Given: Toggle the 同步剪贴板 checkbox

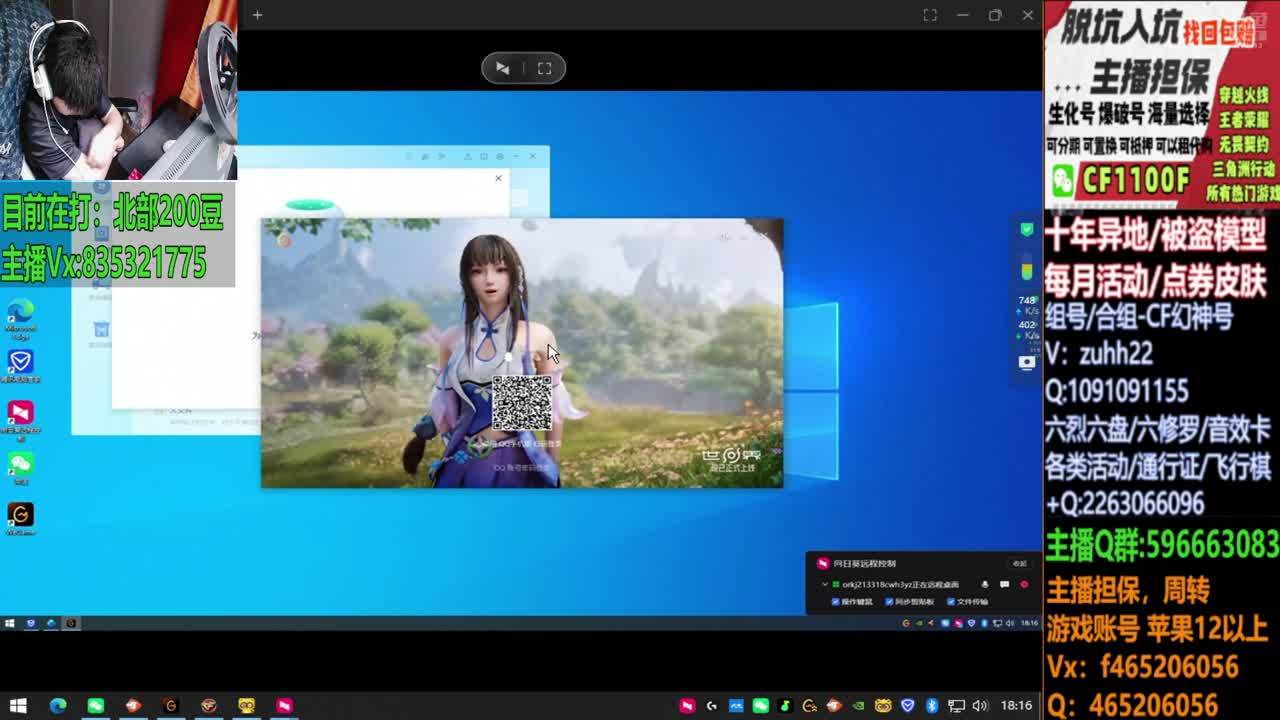Looking at the screenshot, I should coord(889,602).
